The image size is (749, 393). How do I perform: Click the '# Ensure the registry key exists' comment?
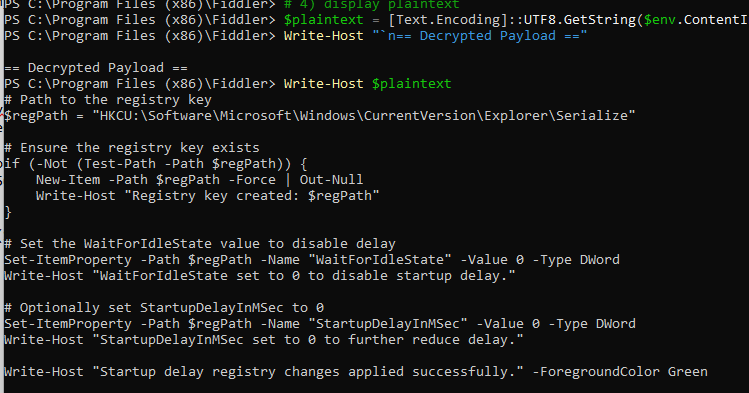tap(131, 148)
